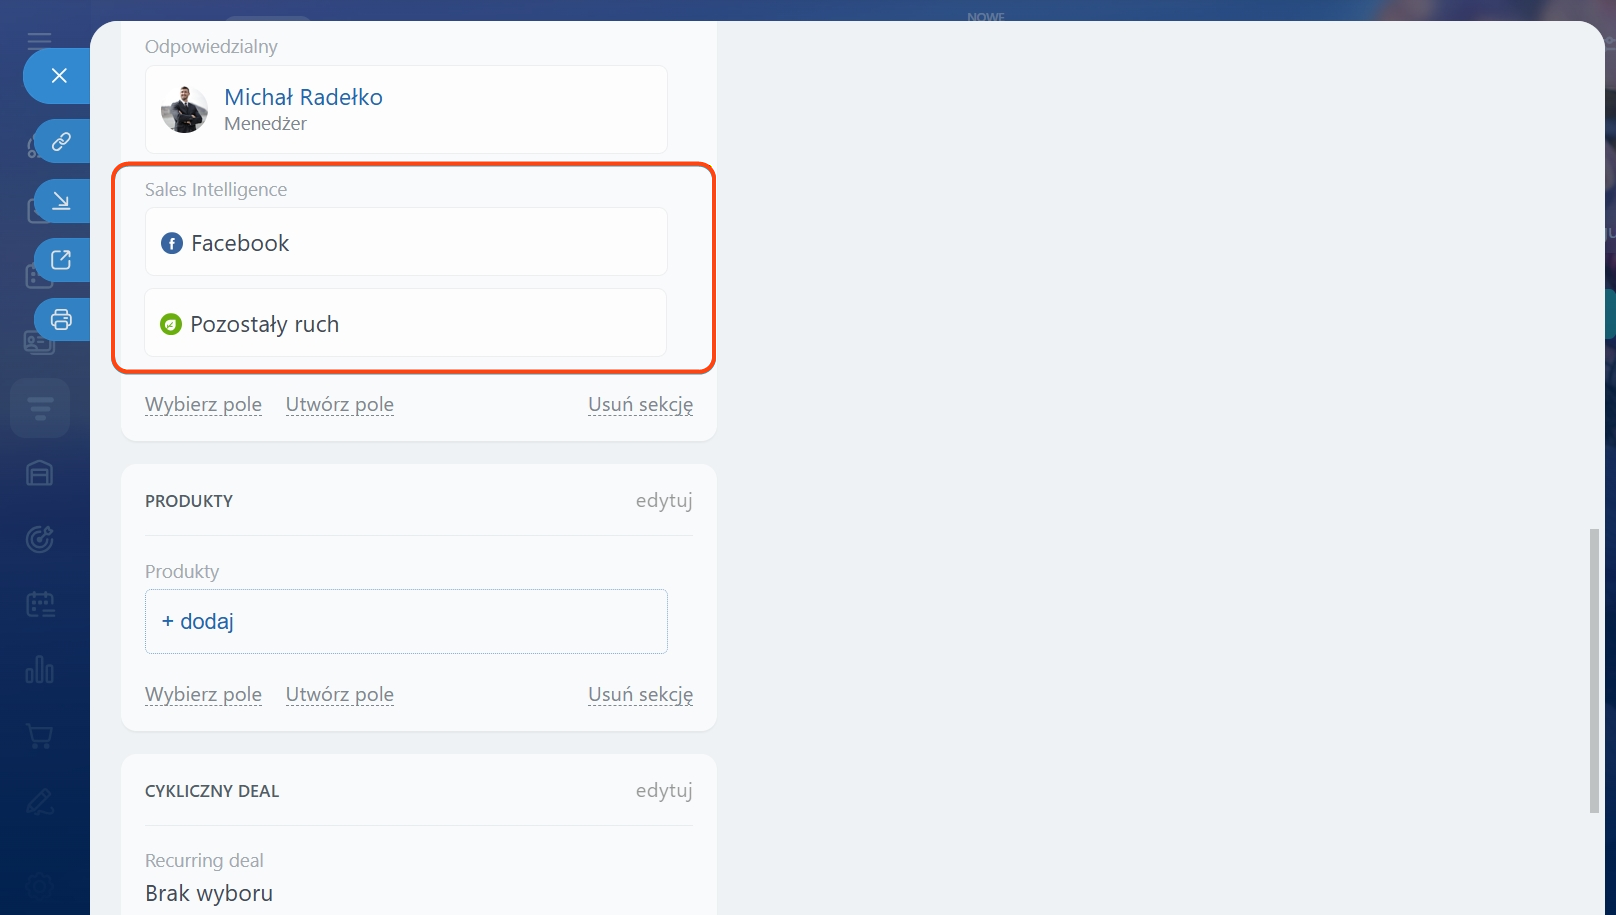Viewport: 1616px width, 915px height.
Task: Close the deal side panel
Action: tap(59, 76)
